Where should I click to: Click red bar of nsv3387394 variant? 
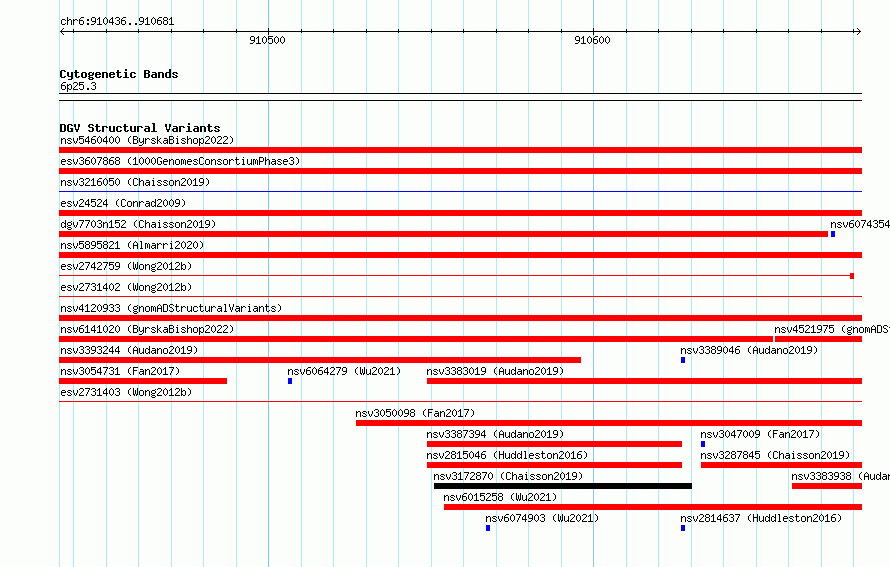coord(555,444)
